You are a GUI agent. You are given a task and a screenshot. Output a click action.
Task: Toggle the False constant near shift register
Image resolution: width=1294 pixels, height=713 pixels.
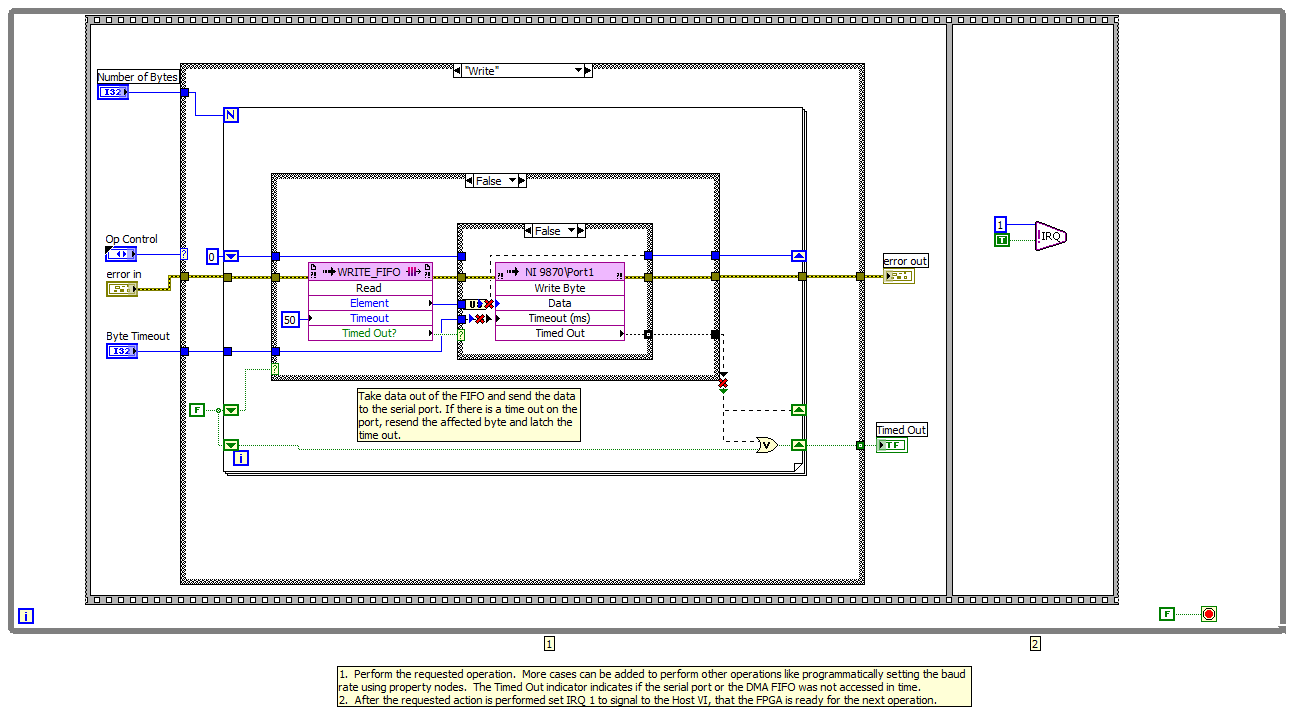tap(197, 410)
